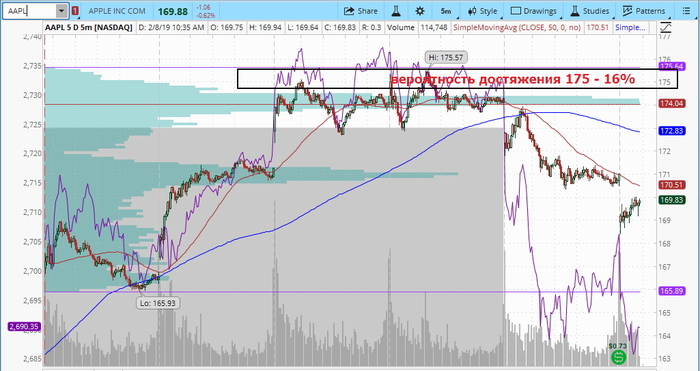
Task: Click the last price 169.88
Action: click(x=172, y=11)
